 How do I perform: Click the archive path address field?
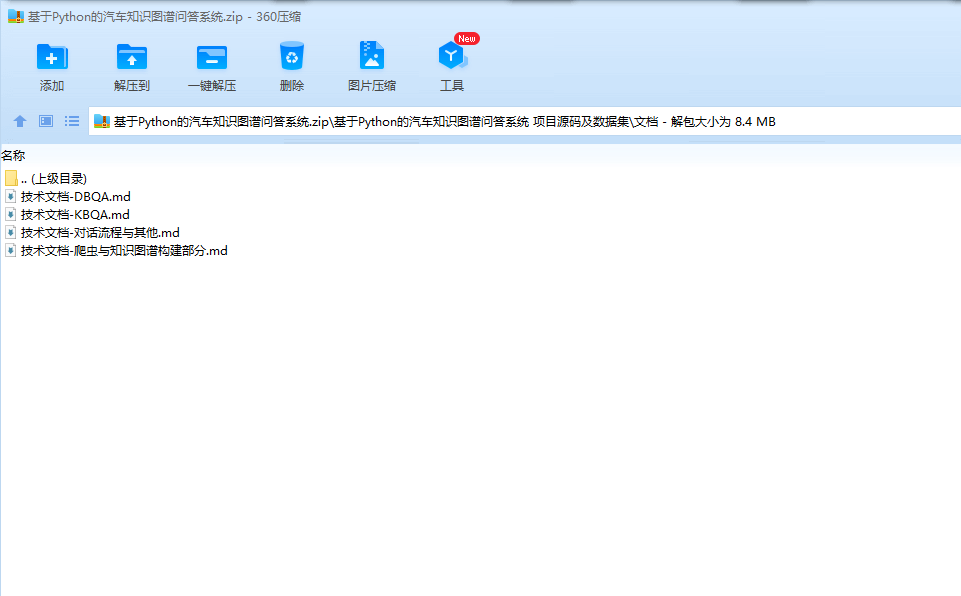point(525,121)
